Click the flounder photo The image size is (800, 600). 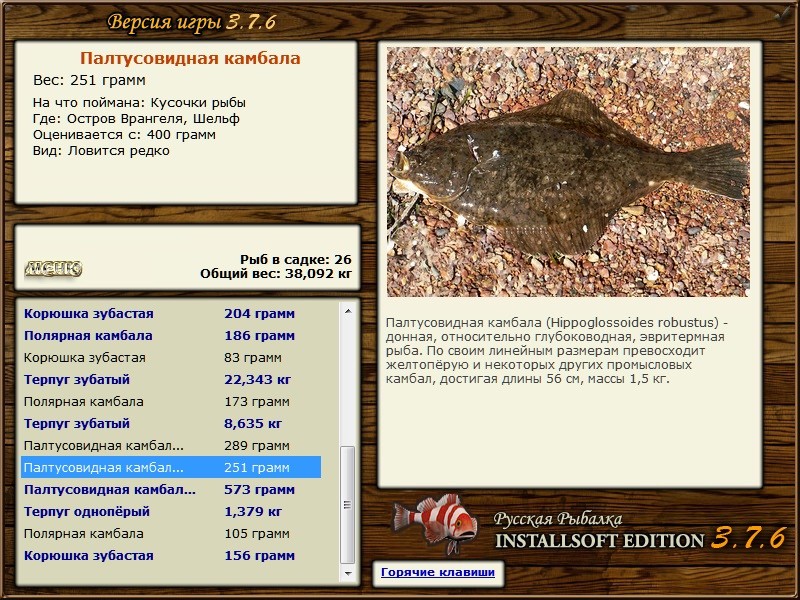click(568, 172)
